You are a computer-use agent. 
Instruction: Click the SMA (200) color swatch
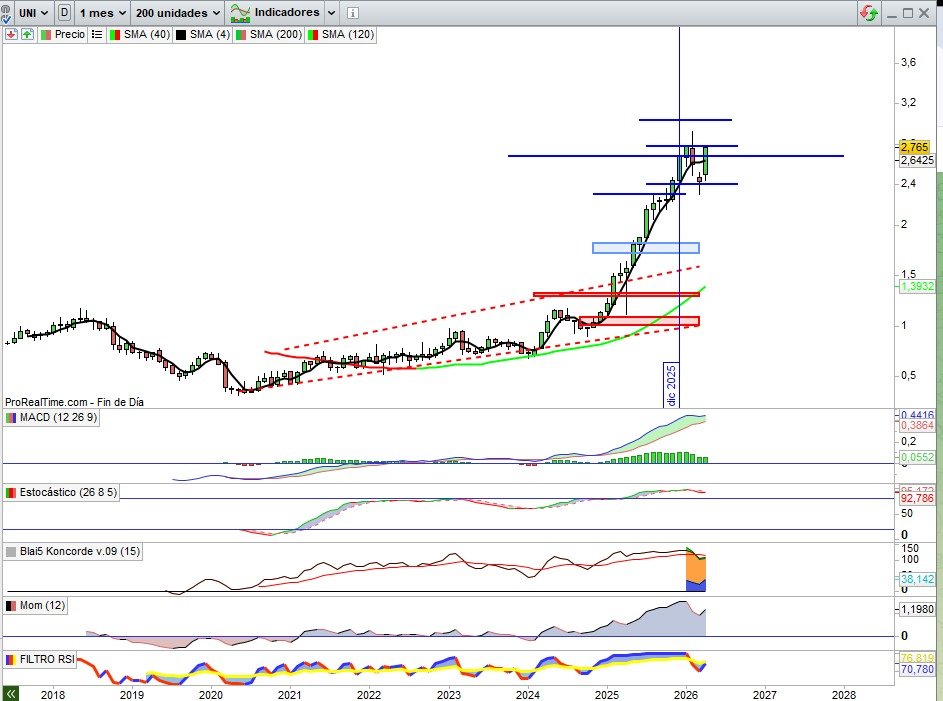click(241, 35)
